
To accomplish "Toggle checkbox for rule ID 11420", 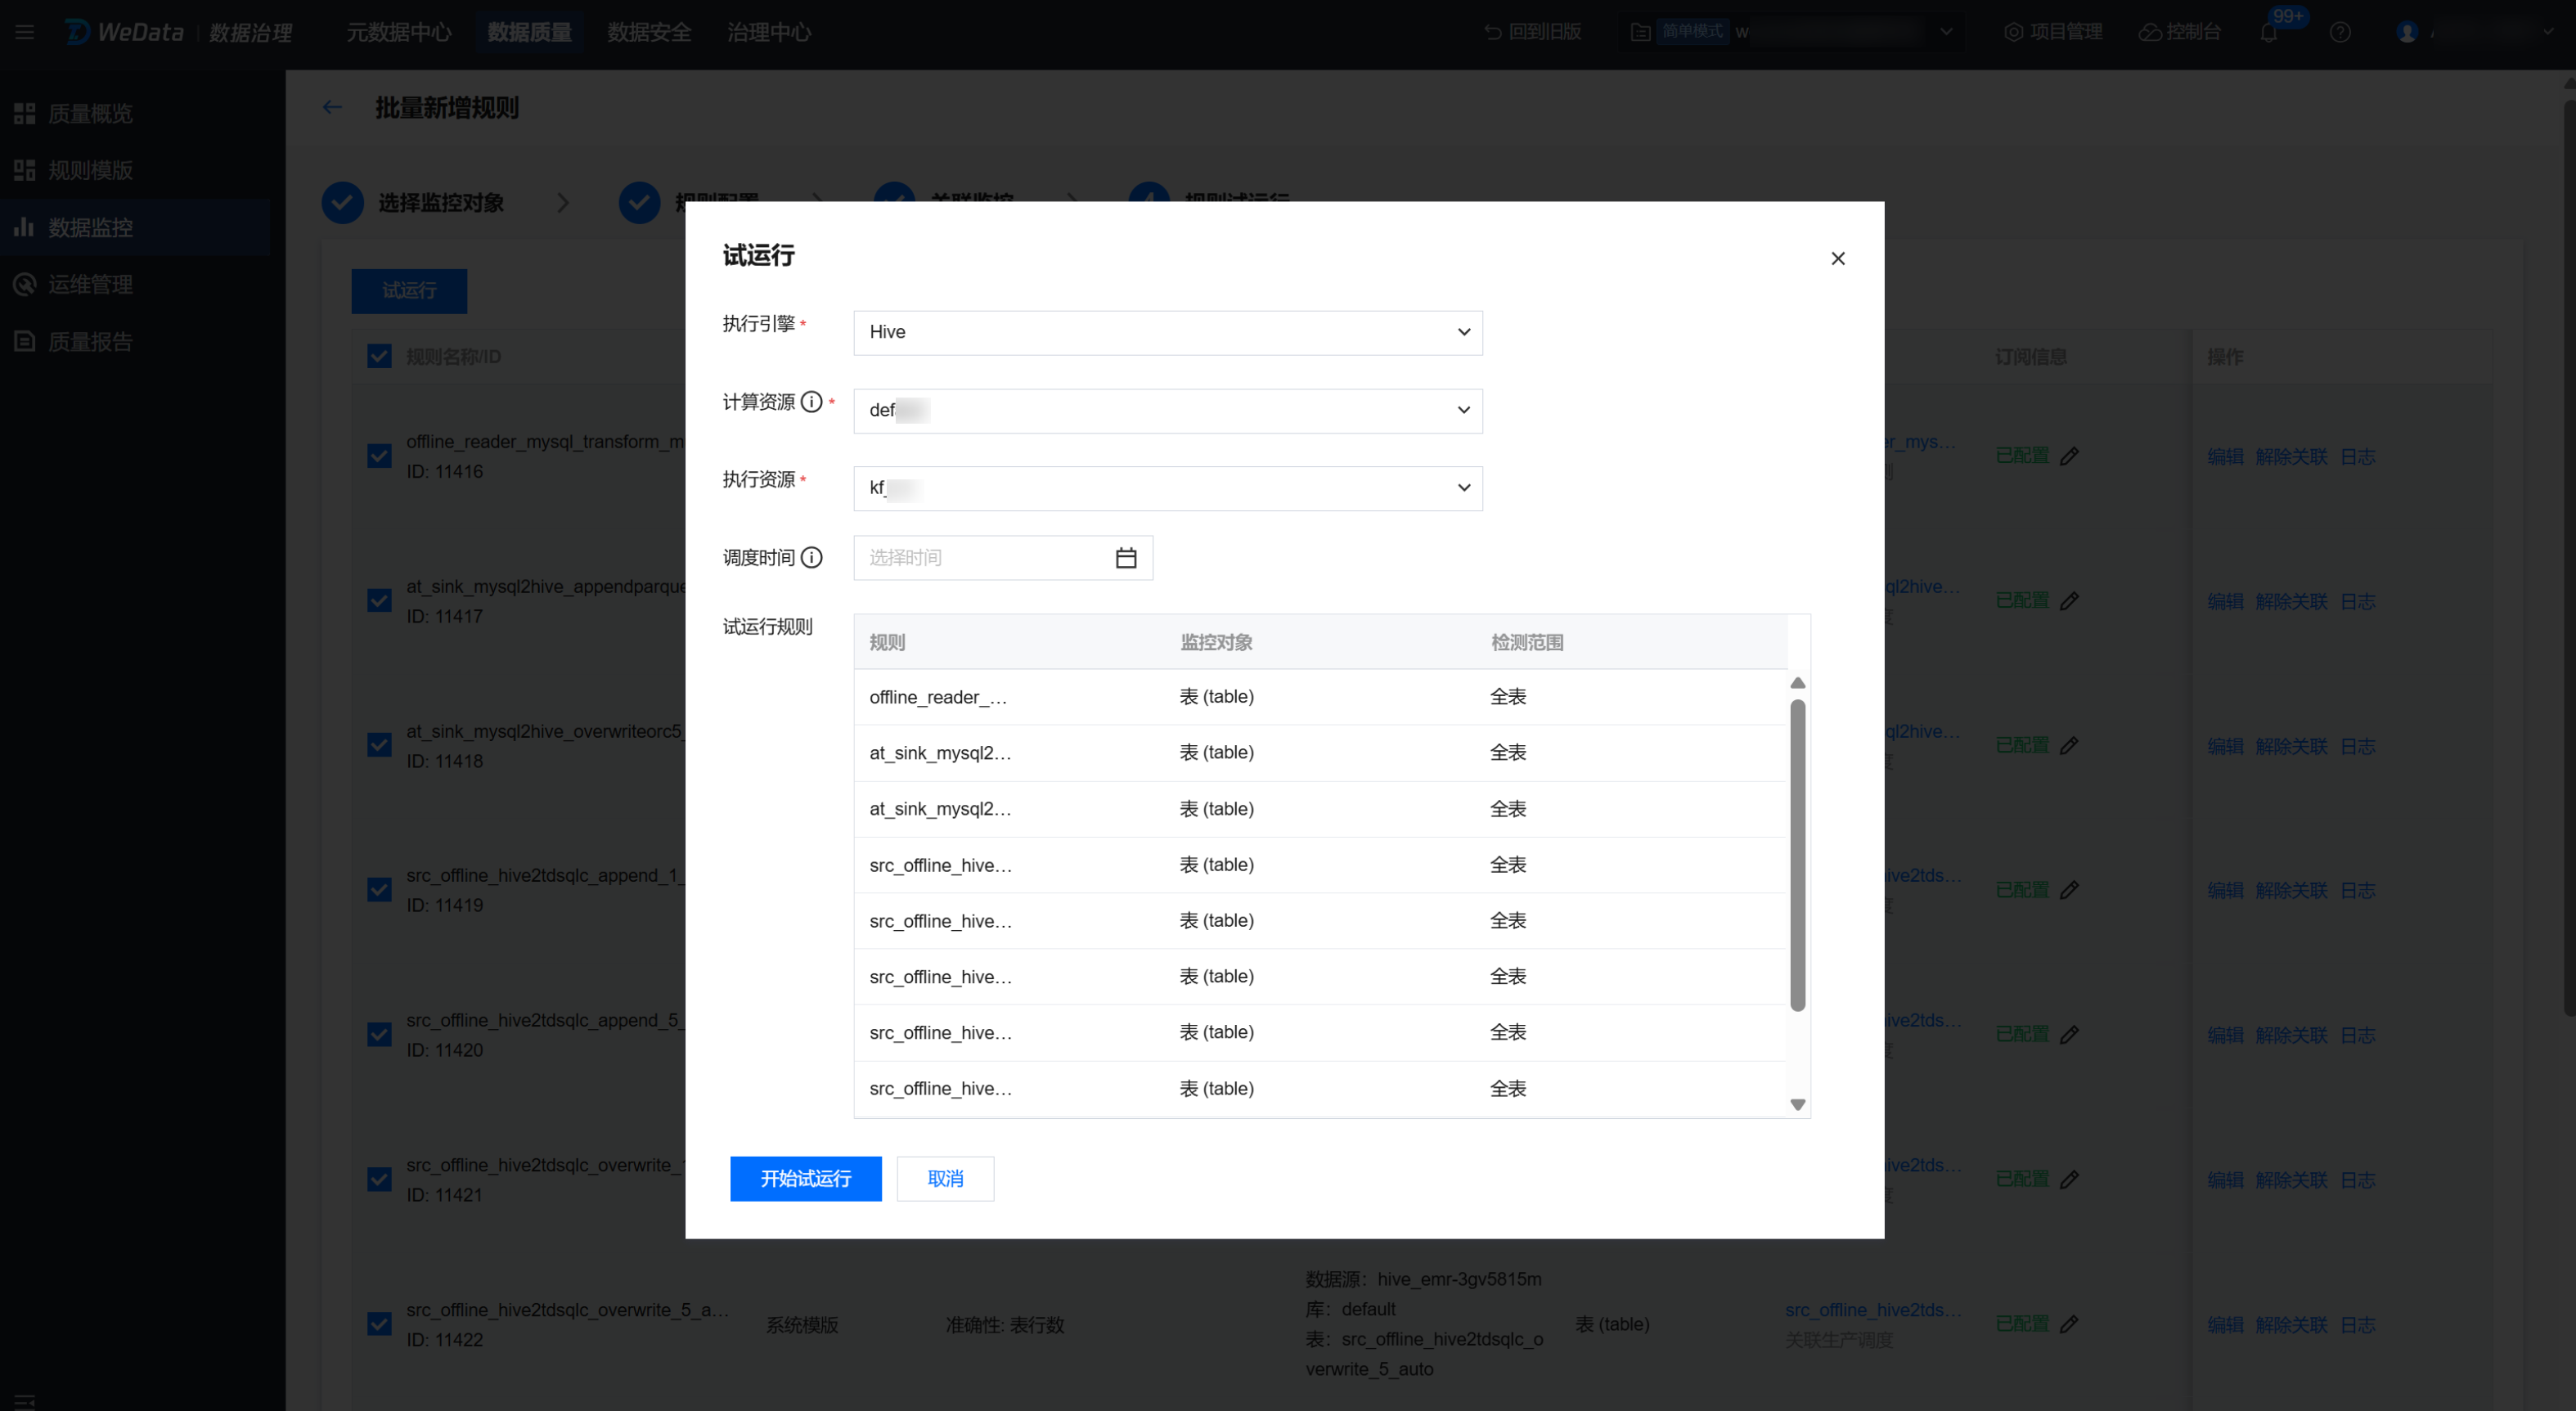I will 379,1034.
